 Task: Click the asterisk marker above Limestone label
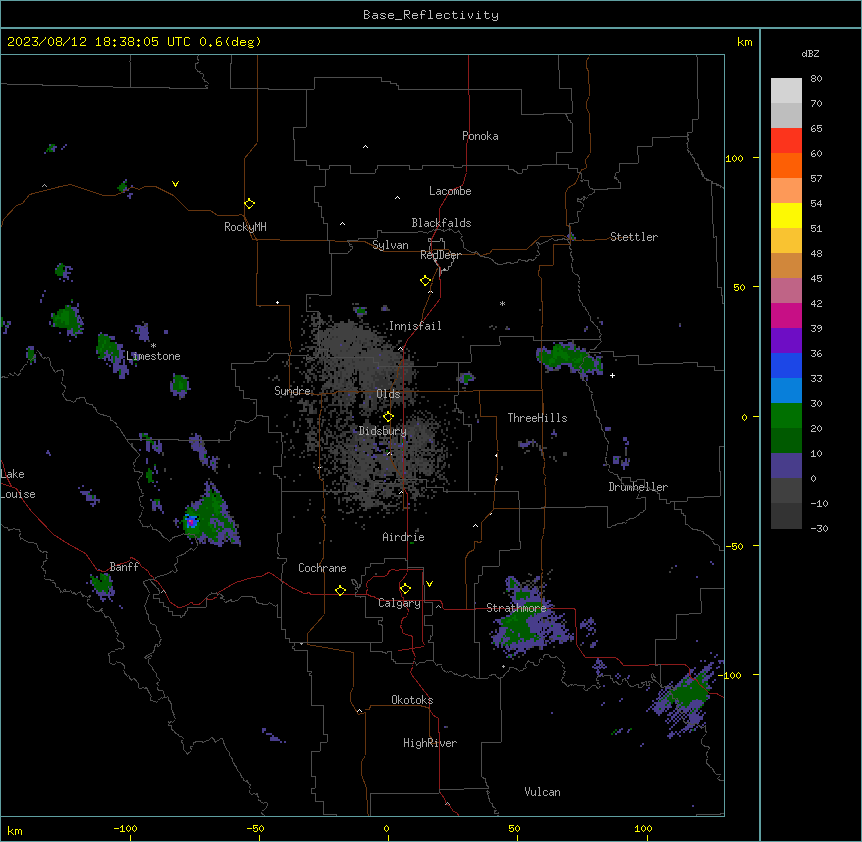point(153,346)
